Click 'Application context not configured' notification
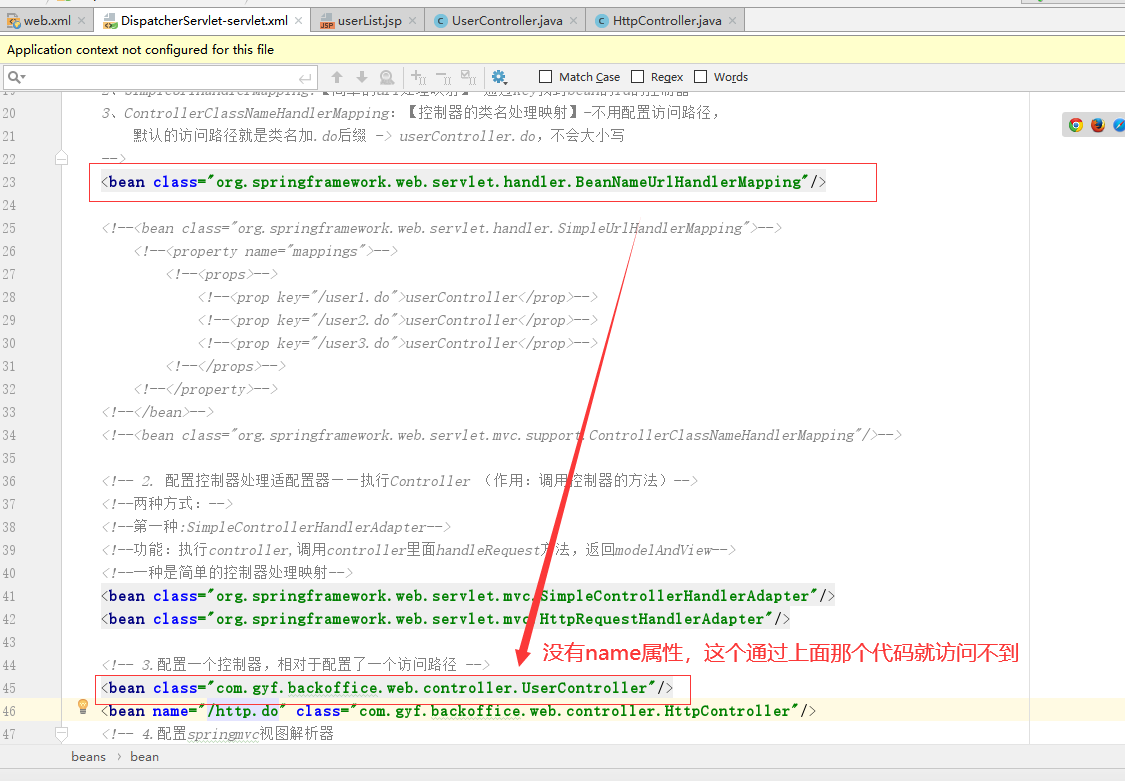 pos(141,49)
